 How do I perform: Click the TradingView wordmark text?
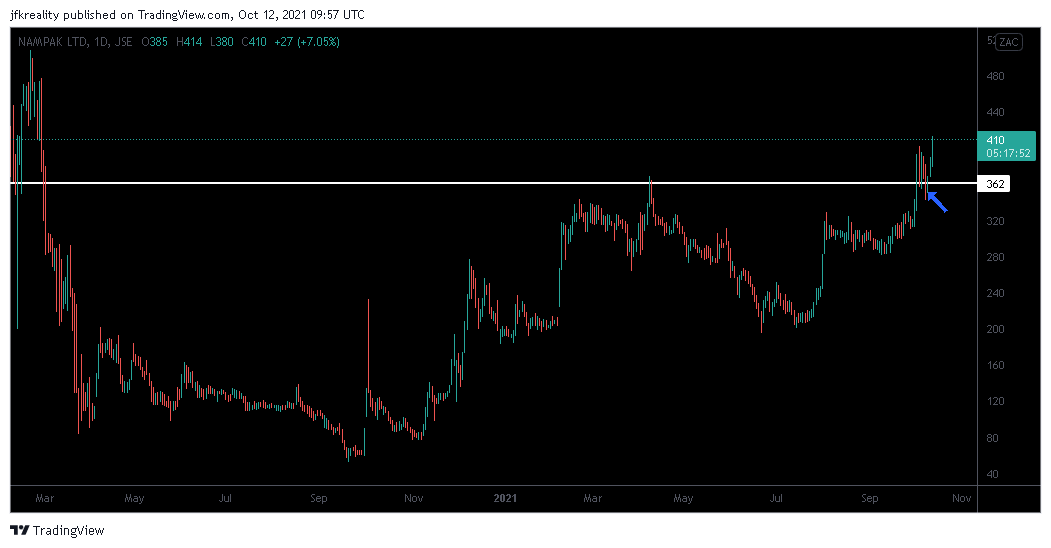68,531
